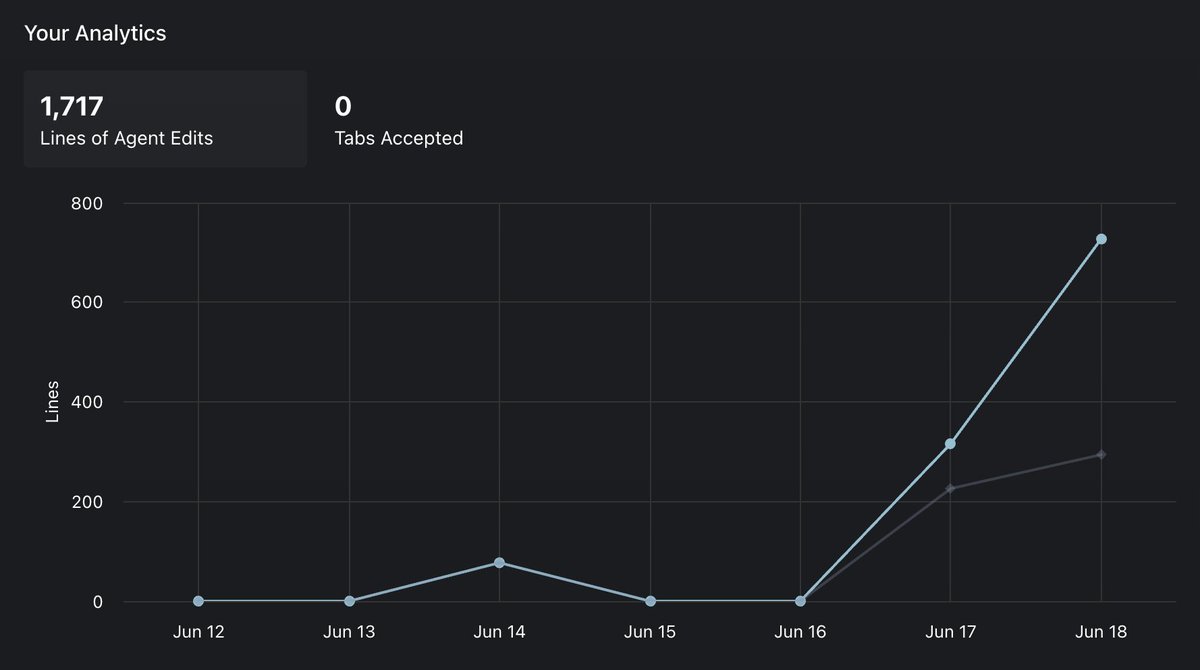The width and height of the screenshot is (1200, 670).
Task: Select the Tabs Accepted metric card
Action: (x=399, y=119)
